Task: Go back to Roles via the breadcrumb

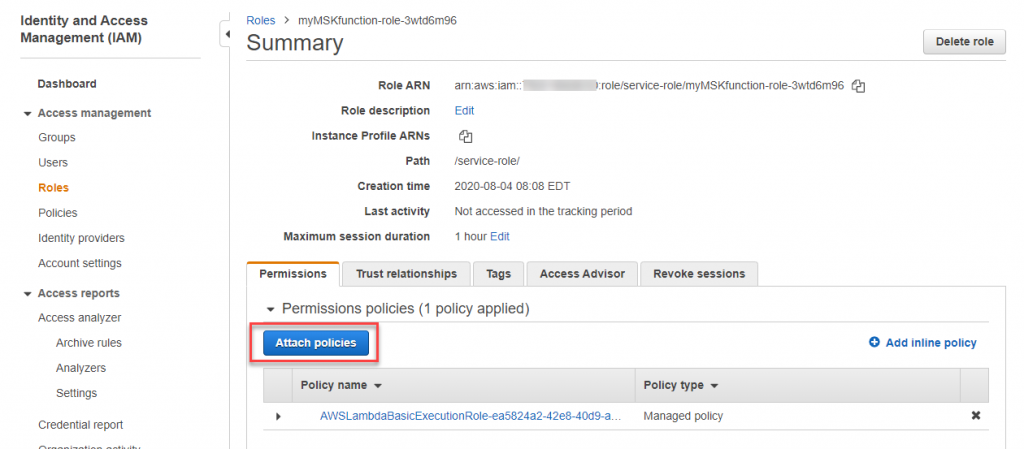Action: [x=261, y=20]
